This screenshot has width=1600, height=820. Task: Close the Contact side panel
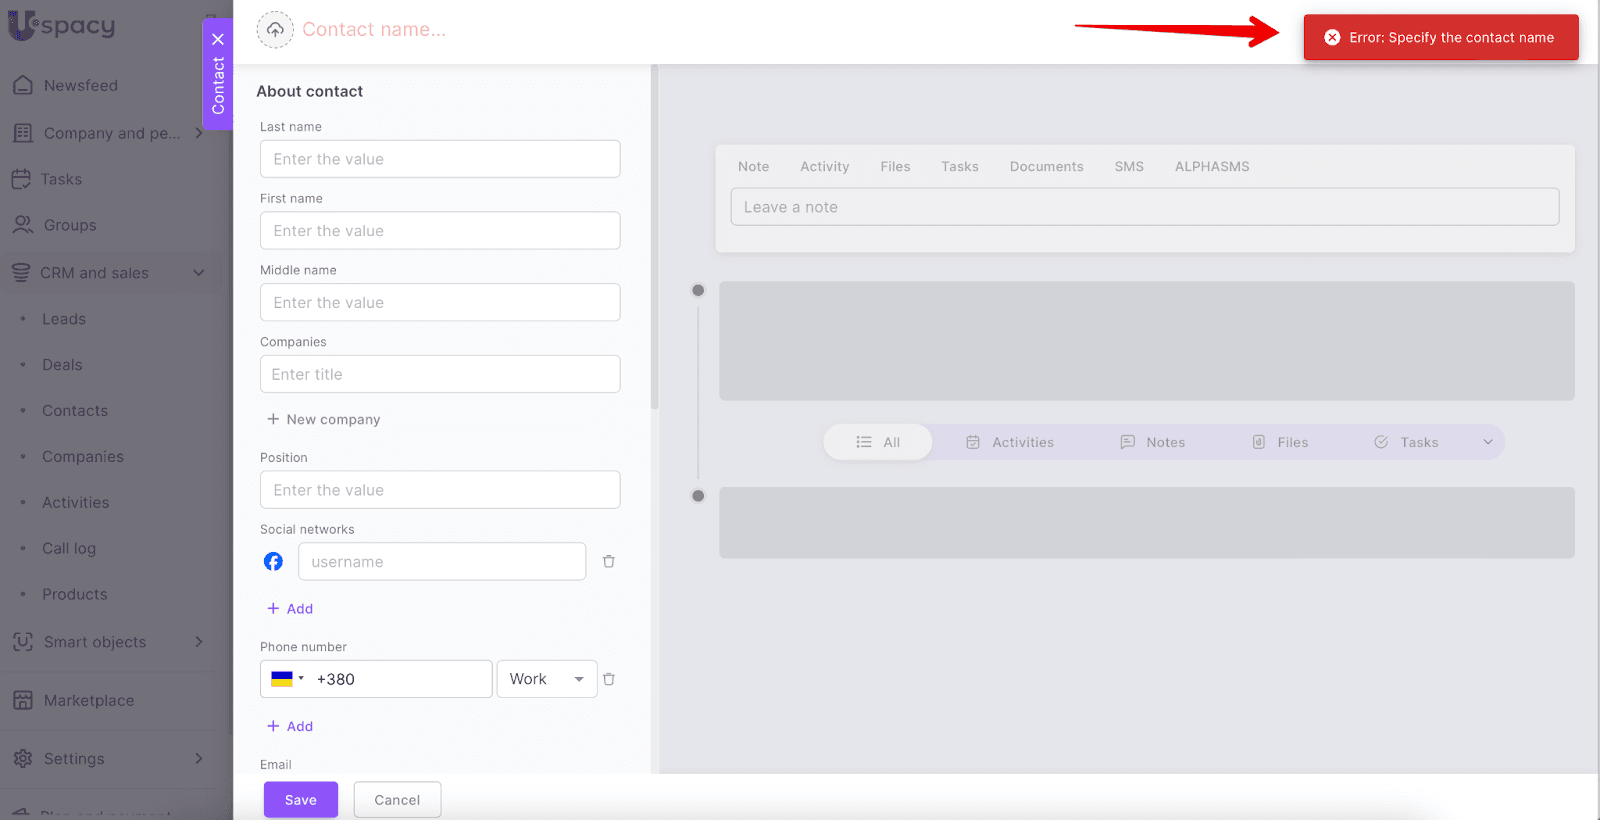218,40
